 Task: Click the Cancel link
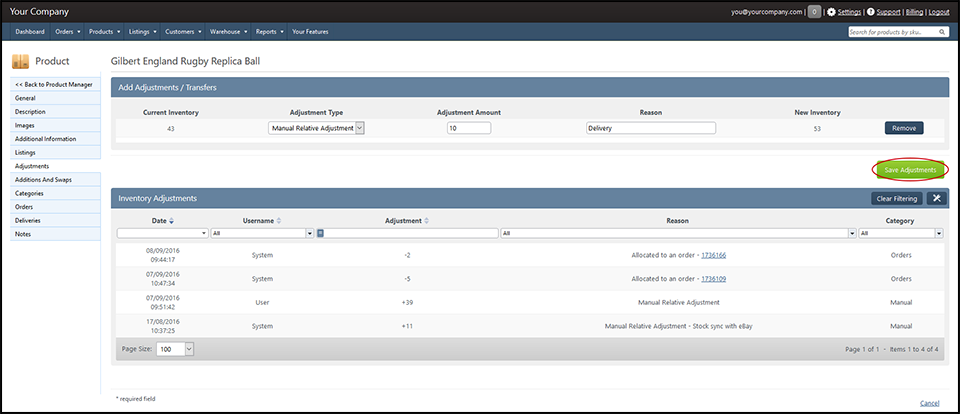(929, 403)
